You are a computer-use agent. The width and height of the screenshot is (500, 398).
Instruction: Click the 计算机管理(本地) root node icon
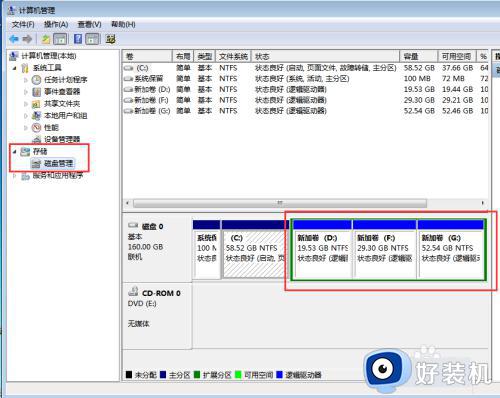pyautogui.click(x=14, y=56)
